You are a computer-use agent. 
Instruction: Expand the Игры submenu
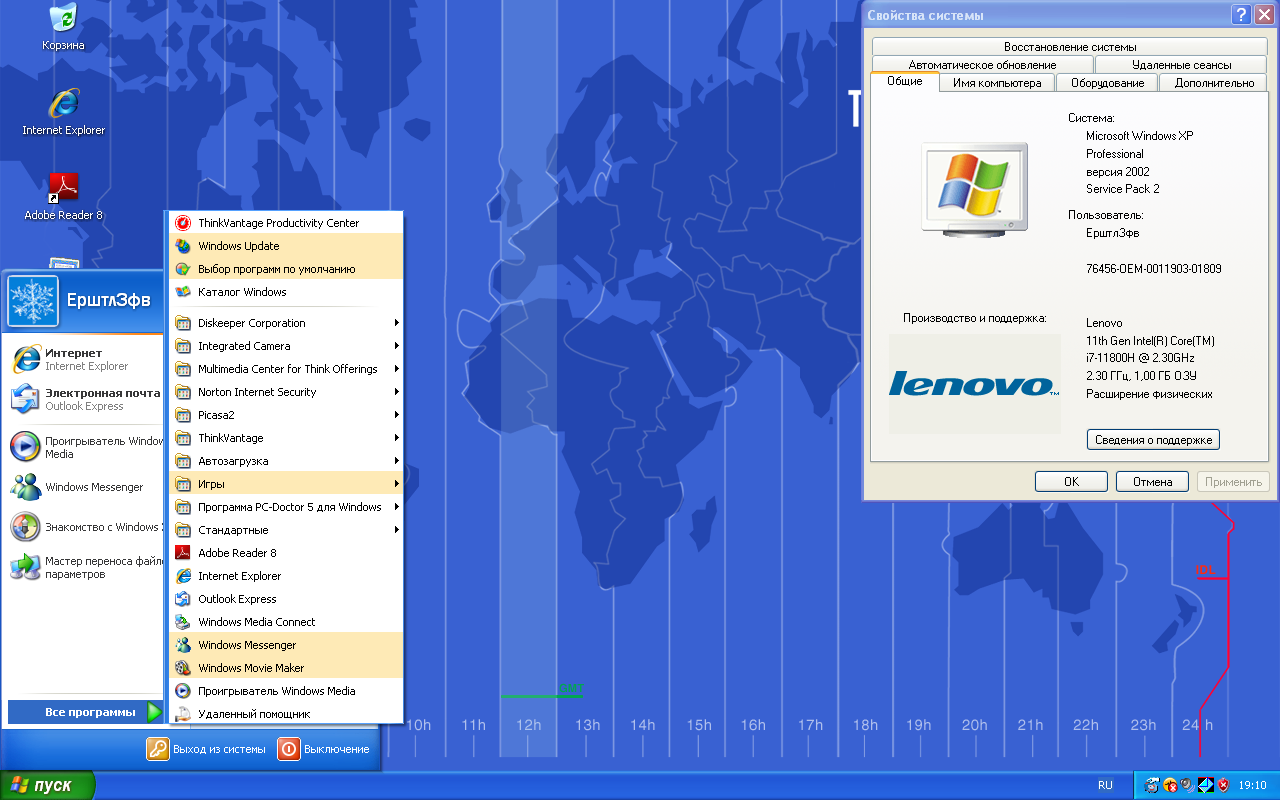pyautogui.click(x=285, y=484)
